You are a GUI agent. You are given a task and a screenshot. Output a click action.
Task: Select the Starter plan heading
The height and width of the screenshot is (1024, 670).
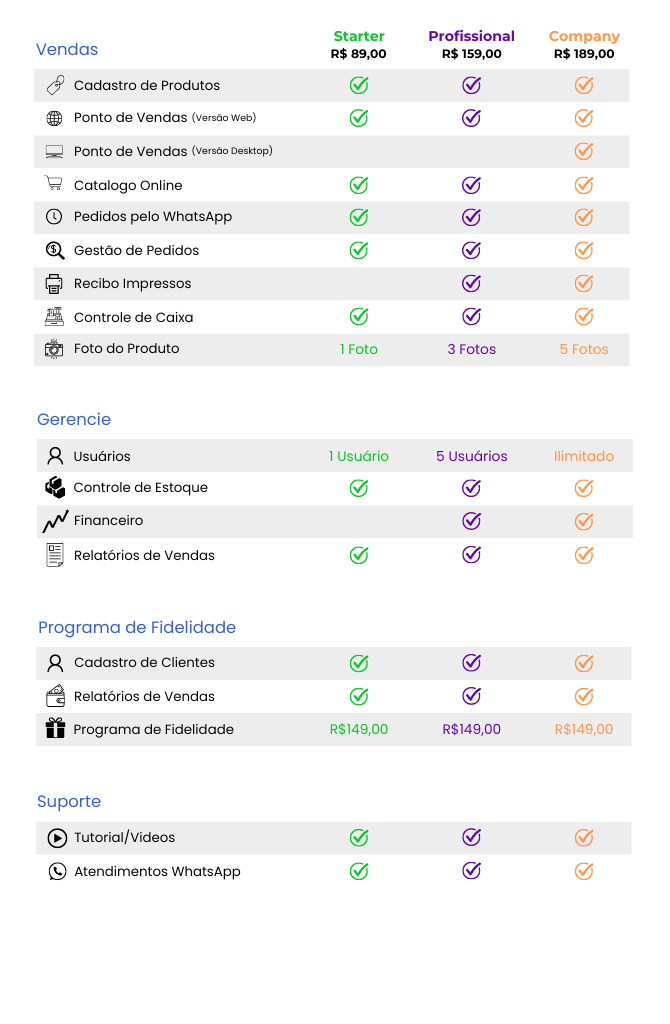pos(359,36)
